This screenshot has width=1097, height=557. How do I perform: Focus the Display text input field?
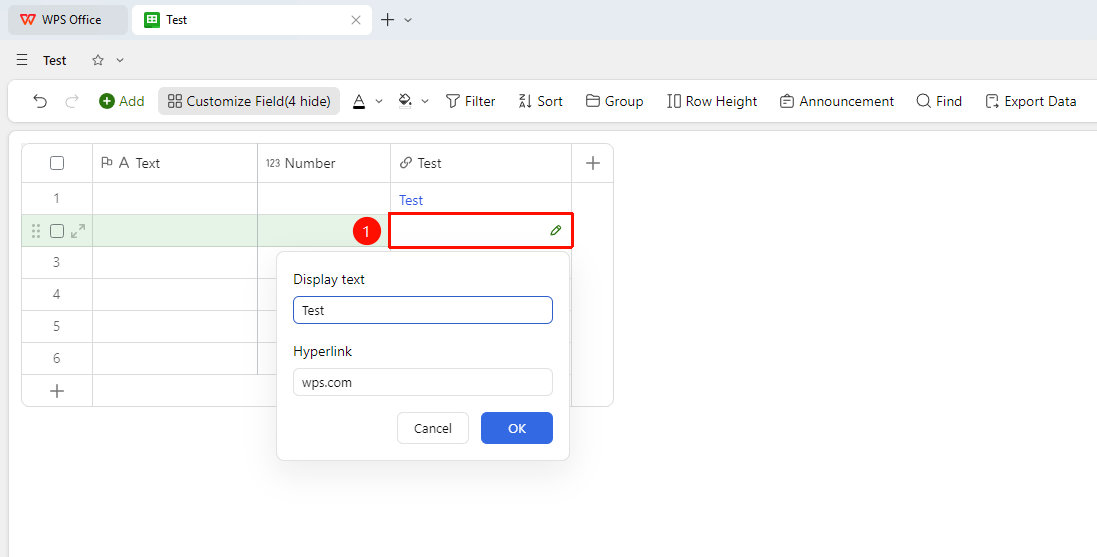pyautogui.click(x=423, y=310)
